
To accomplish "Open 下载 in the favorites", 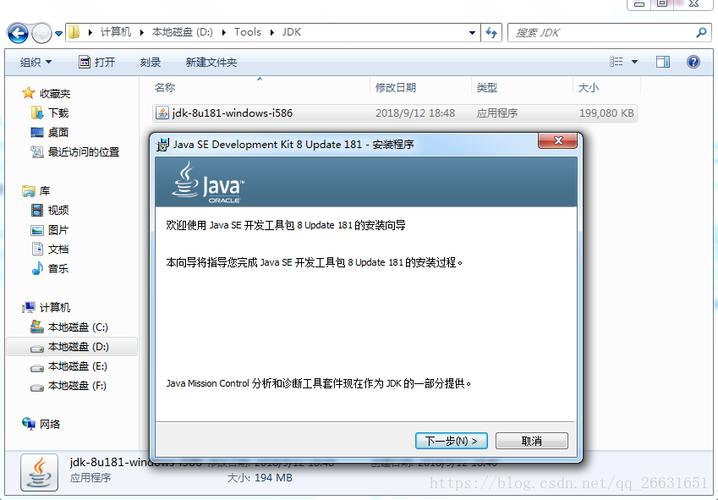I will pos(49,113).
